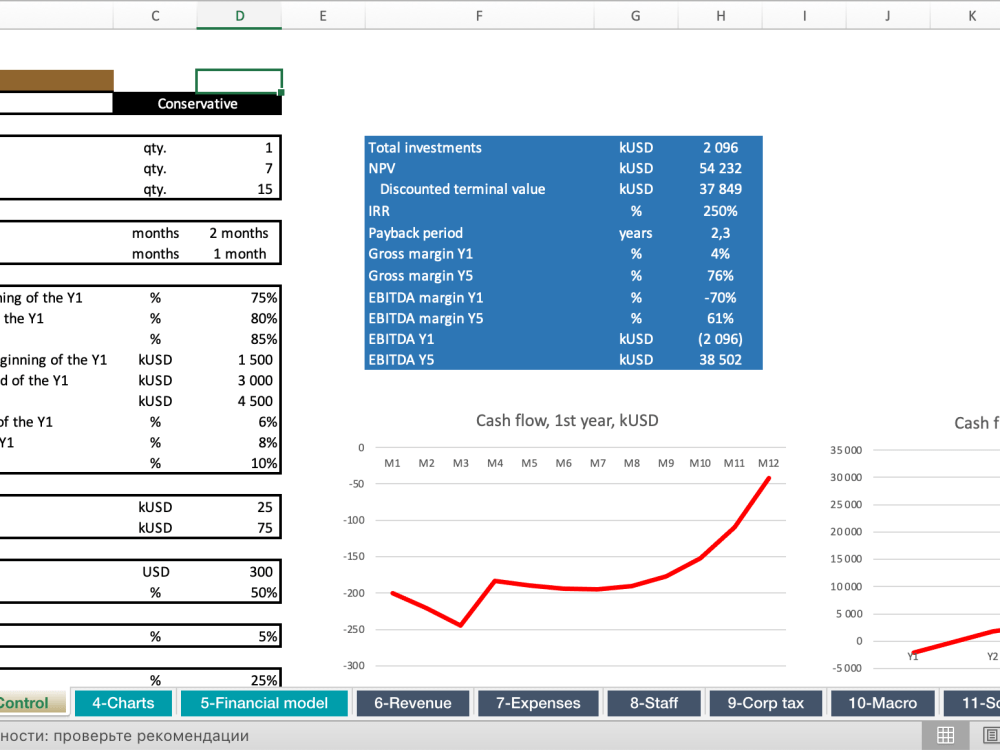Image resolution: width=1000 pixels, height=750 pixels.
Task: Select the entire column D header
Action: (x=239, y=16)
